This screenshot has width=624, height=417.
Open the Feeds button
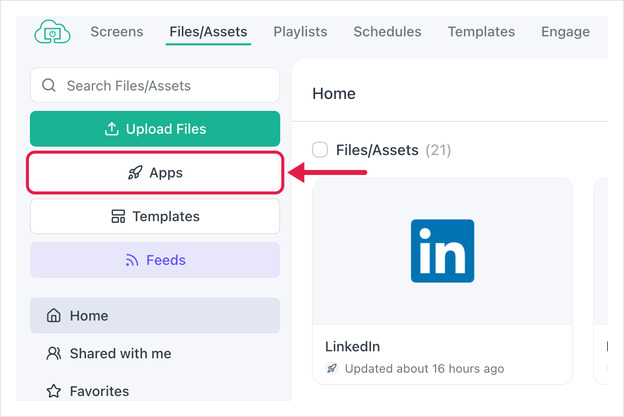coord(155,260)
